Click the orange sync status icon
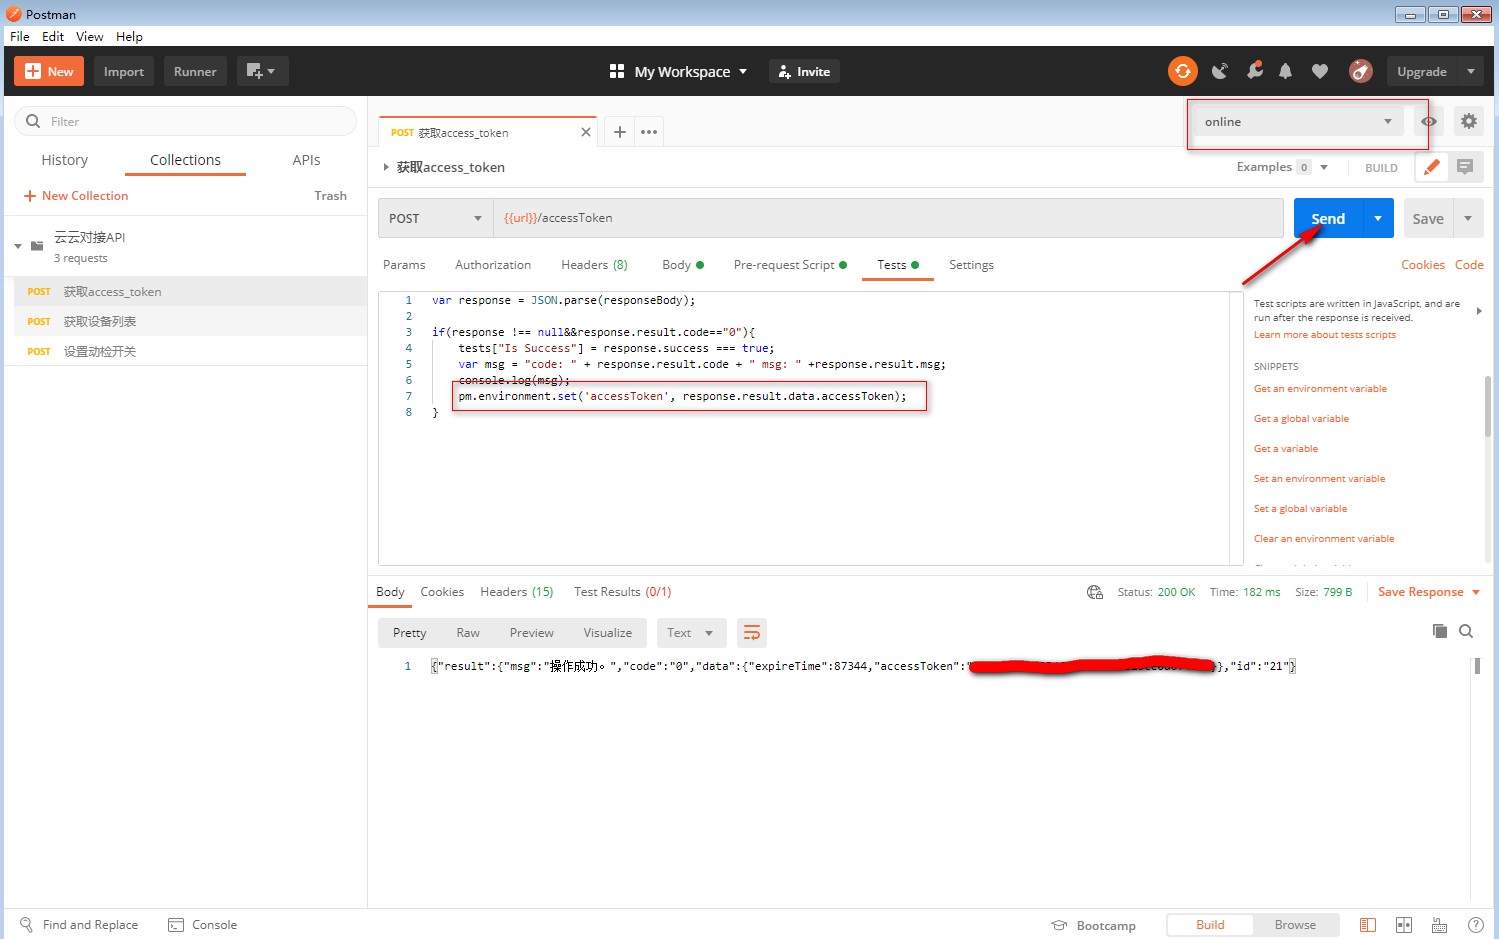Screen dimensions: 1499x939 click(1182, 71)
